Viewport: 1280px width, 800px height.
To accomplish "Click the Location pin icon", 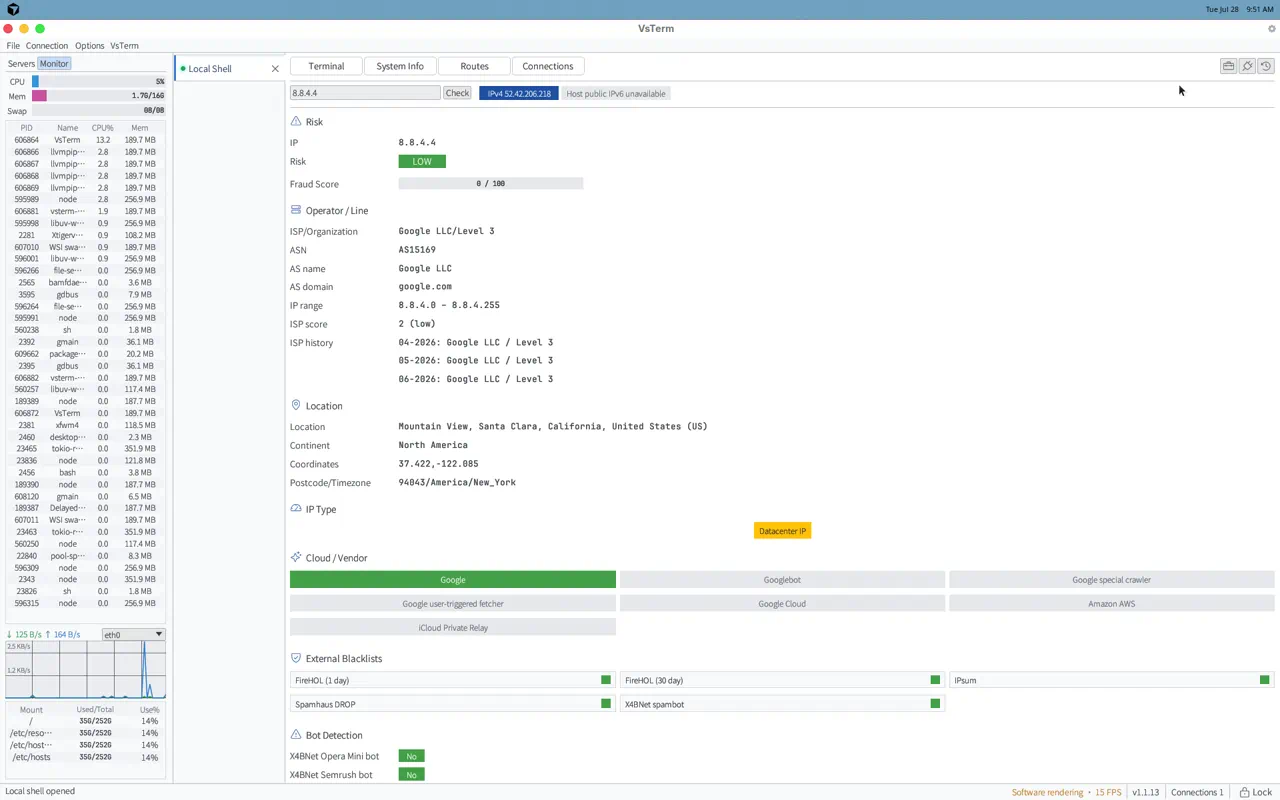I will [x=295, y=405].
